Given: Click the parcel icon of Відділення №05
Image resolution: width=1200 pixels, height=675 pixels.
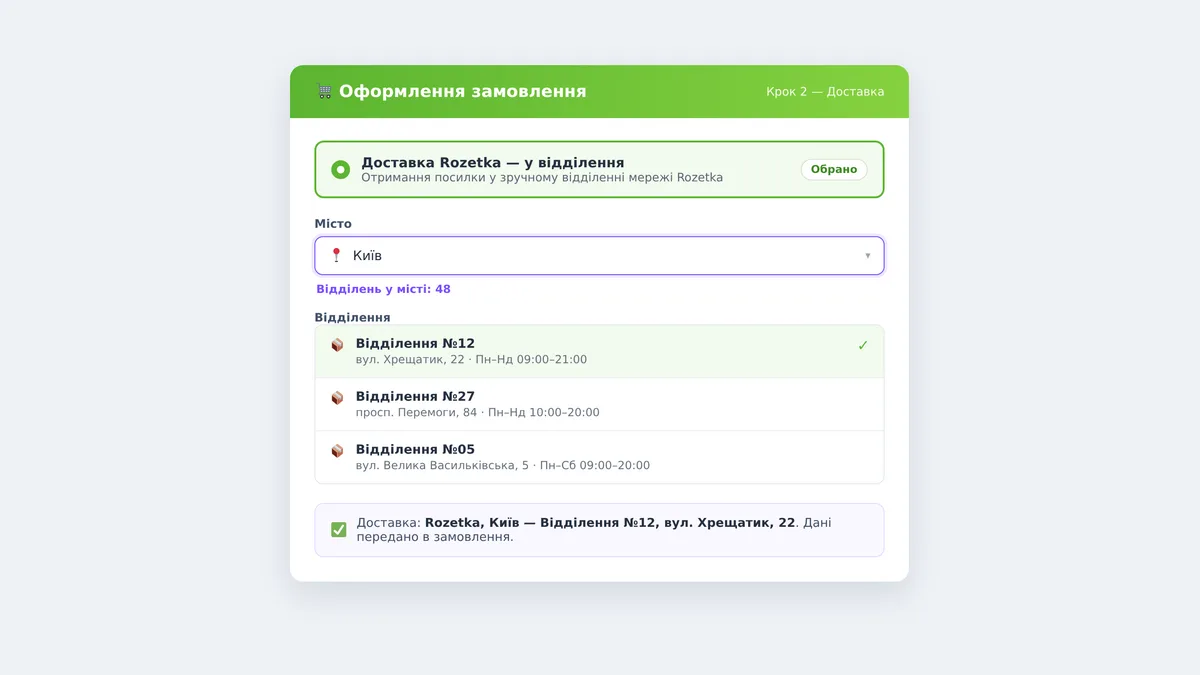Looking at the screenshot, I should (337, 450).
